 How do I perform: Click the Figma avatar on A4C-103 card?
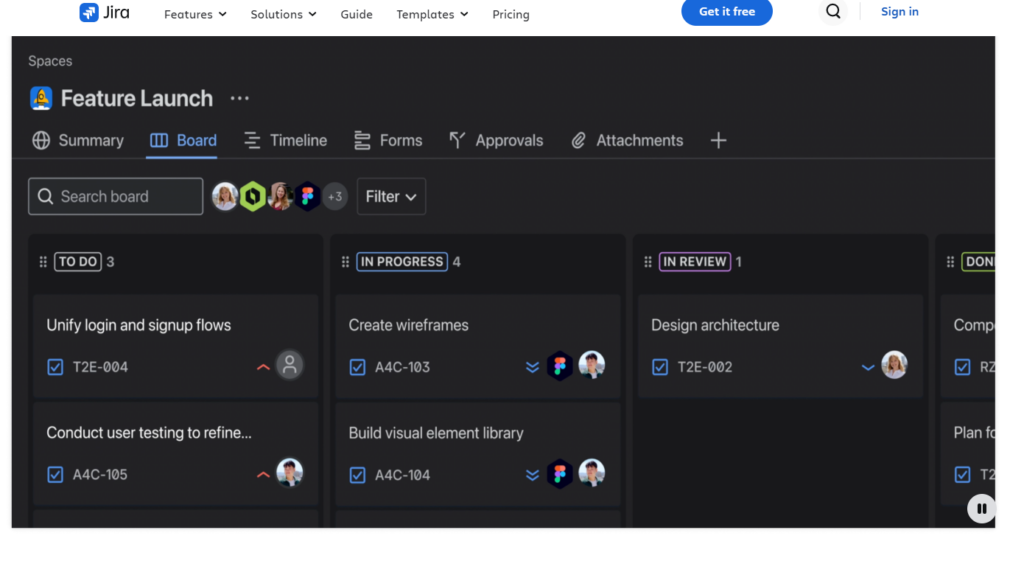[560, 366]
